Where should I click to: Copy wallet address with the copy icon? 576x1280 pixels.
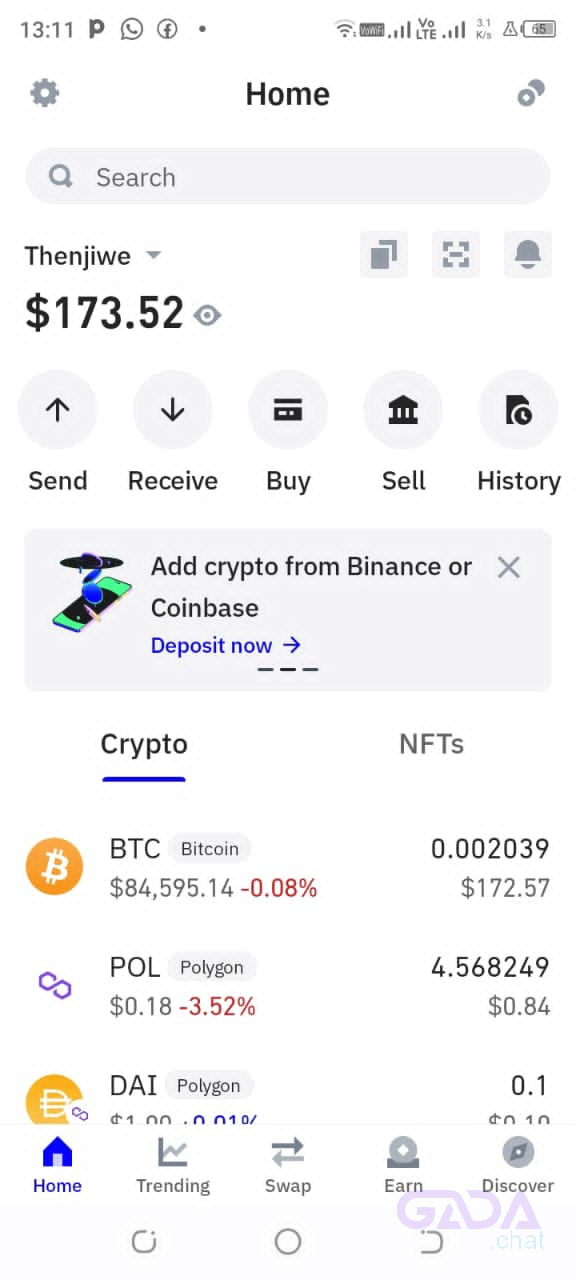tap(384, 255)
